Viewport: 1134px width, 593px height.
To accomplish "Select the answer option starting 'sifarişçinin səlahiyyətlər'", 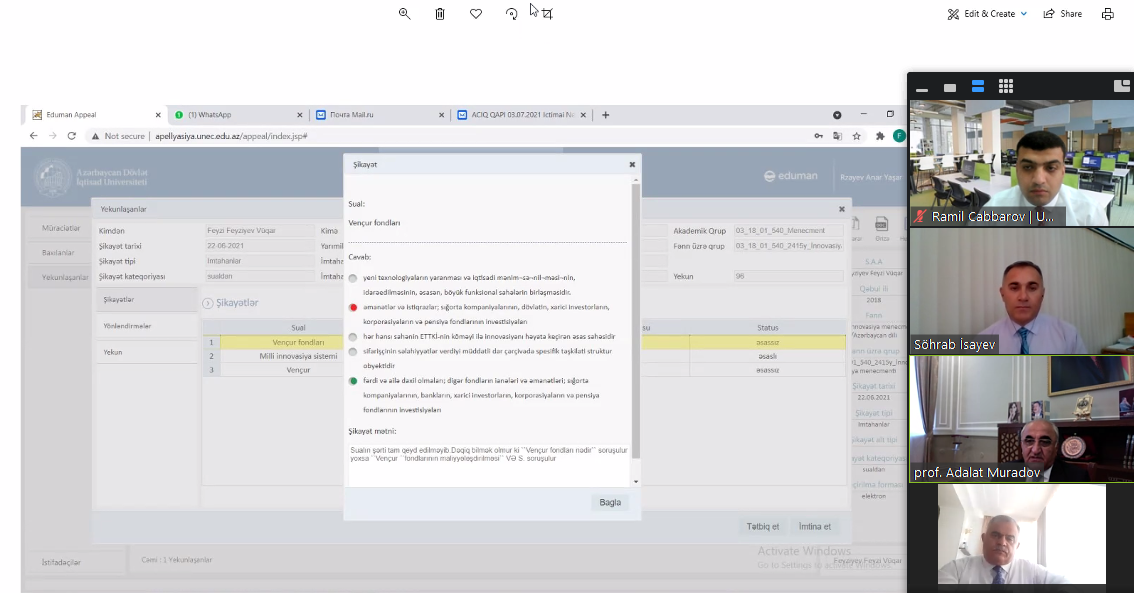I will [353, 351].
